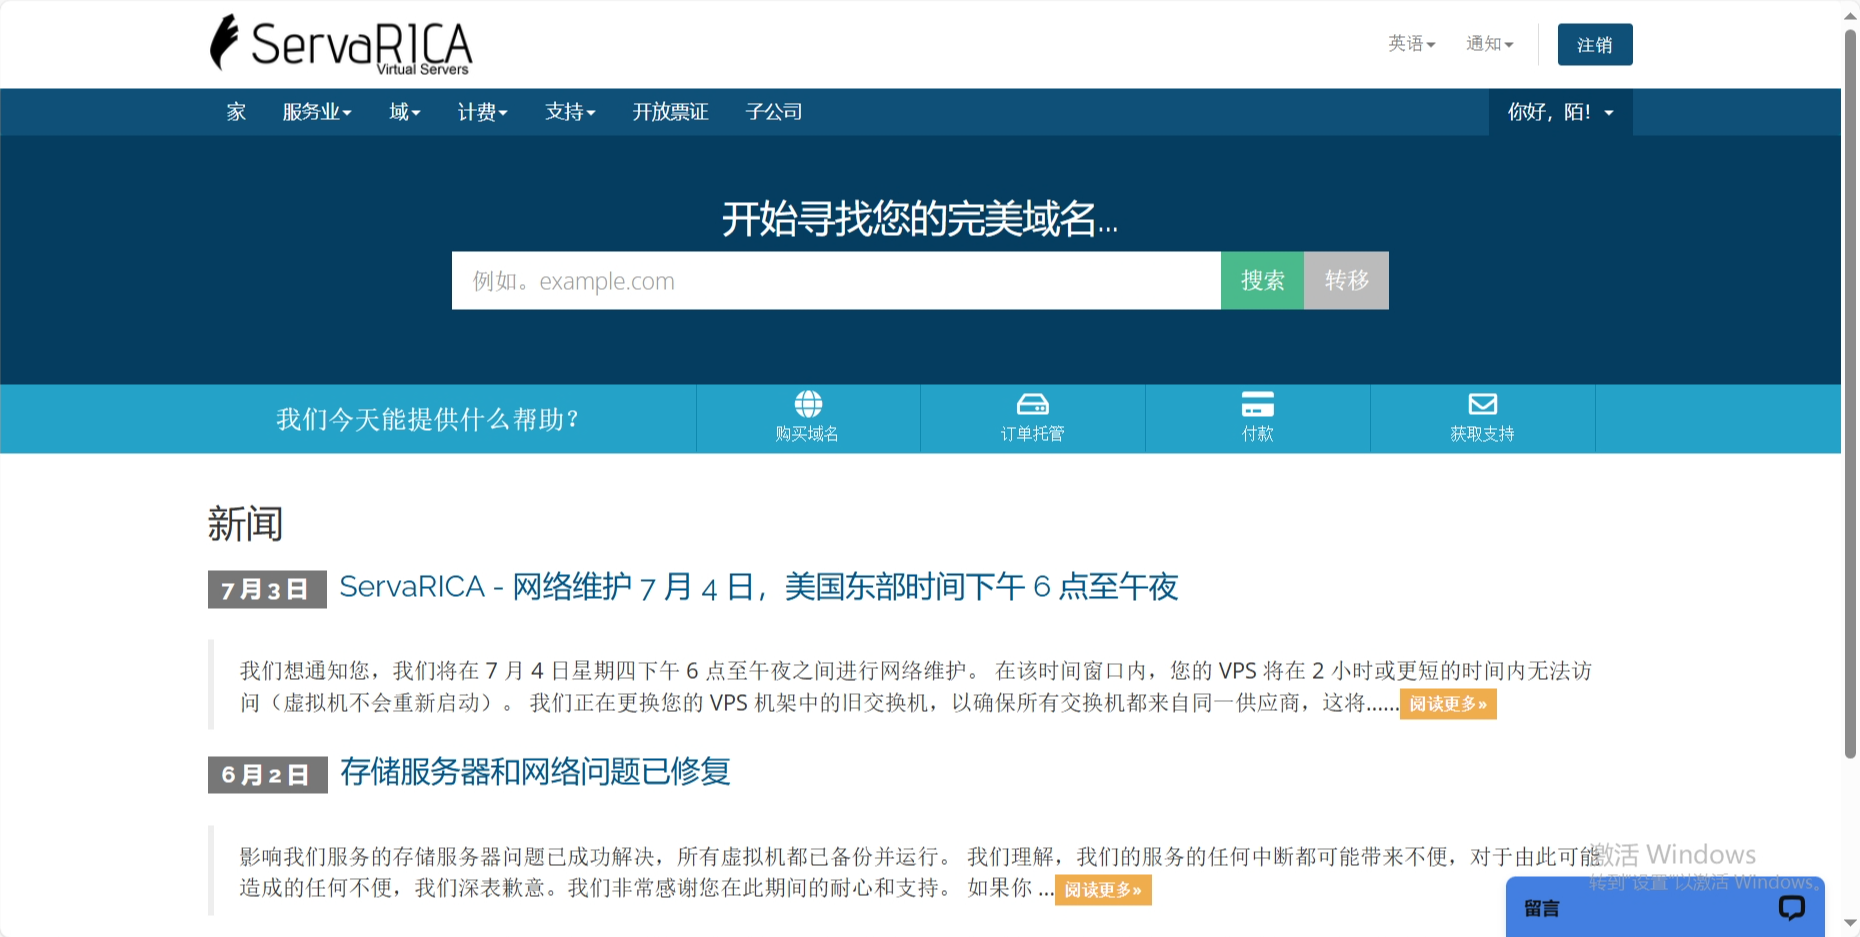Click the gray 转移 transfer button

tap(1346, 281)
